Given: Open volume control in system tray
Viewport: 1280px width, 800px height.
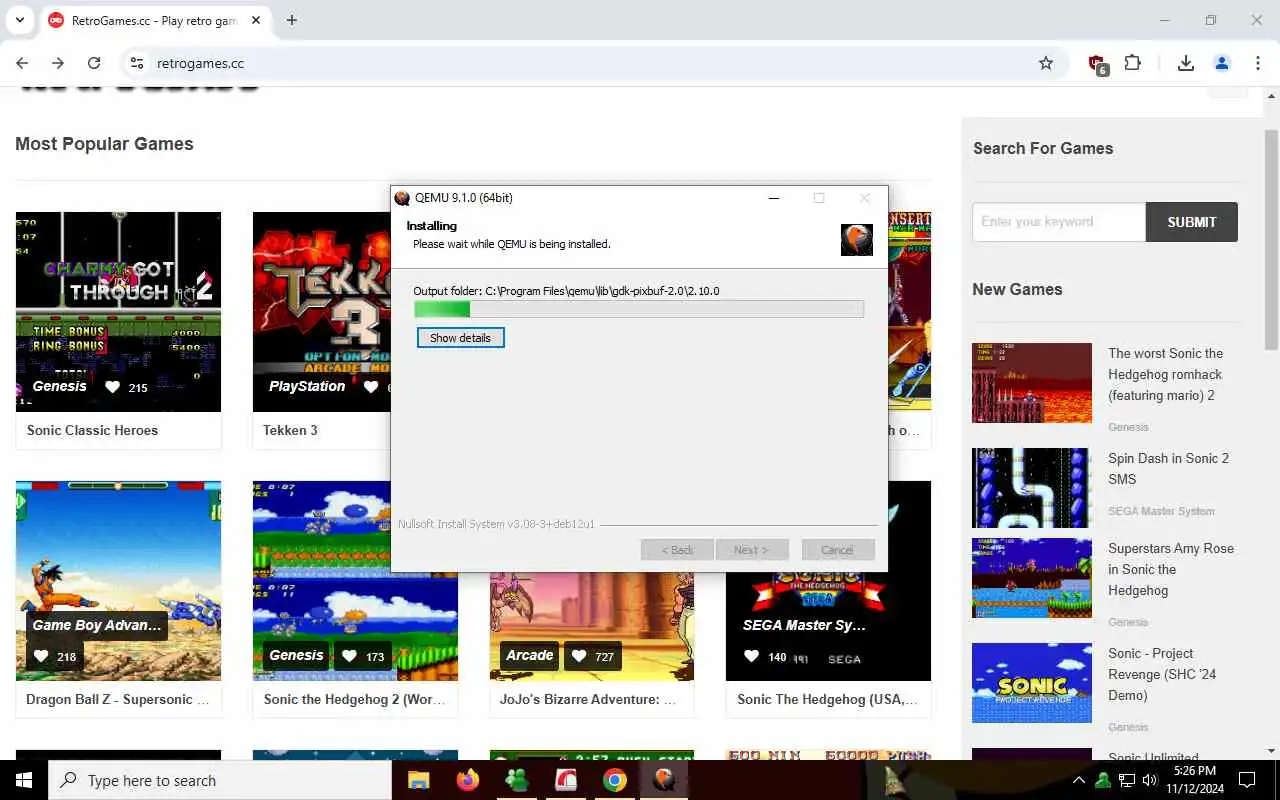Looking at the screenshot, I should tap(1150, 780).
